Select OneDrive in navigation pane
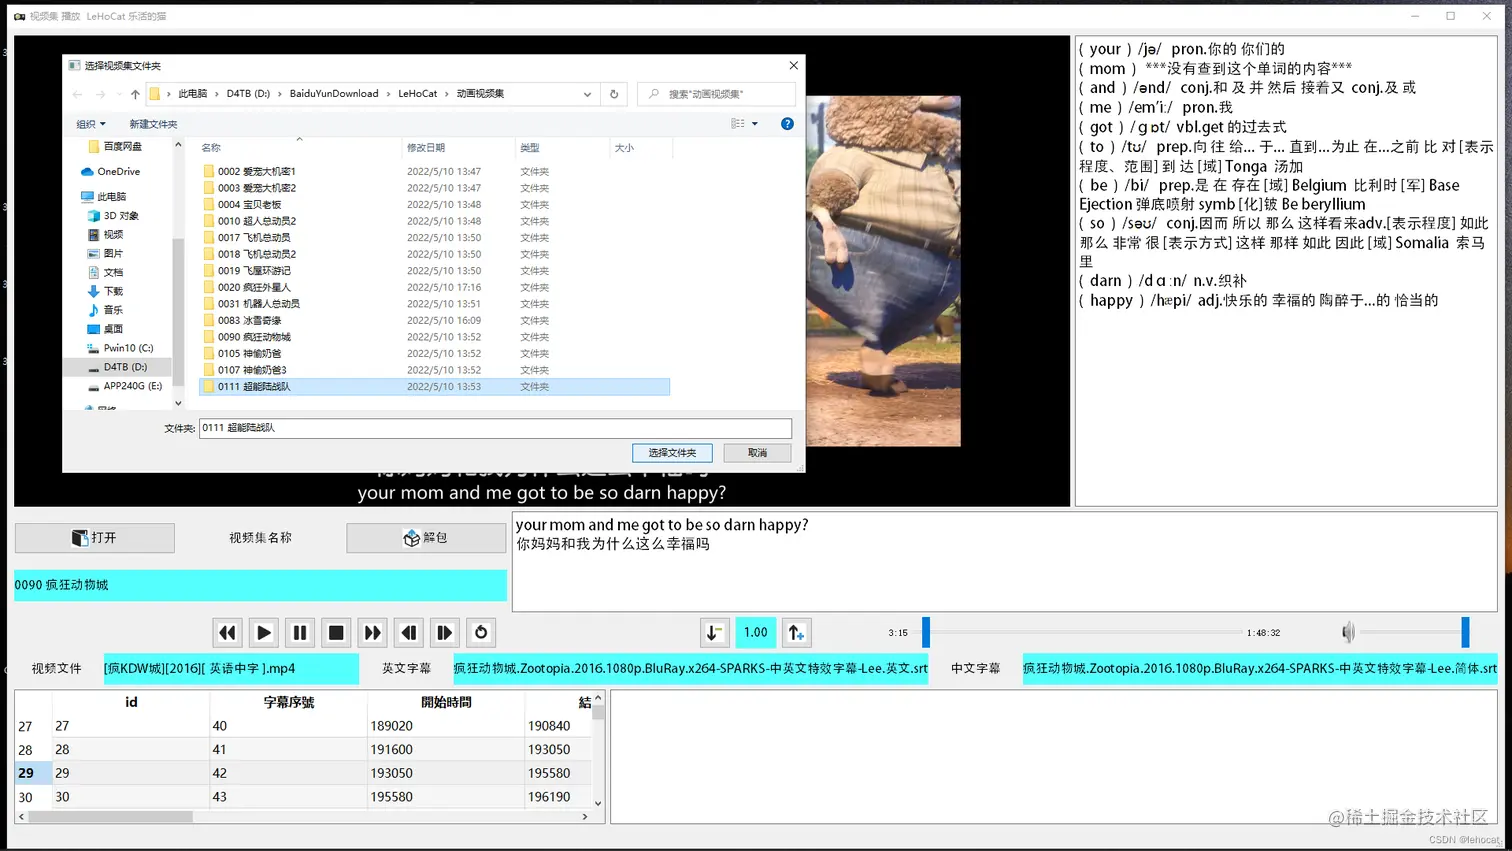This screenshot has width=1512, height=851. click(111, 171)
